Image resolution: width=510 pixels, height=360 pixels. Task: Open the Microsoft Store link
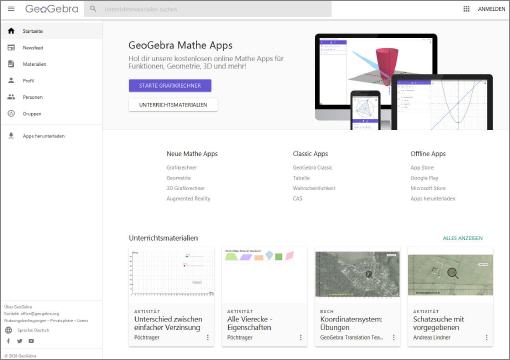pyautogui.click(x=428, y=188)
